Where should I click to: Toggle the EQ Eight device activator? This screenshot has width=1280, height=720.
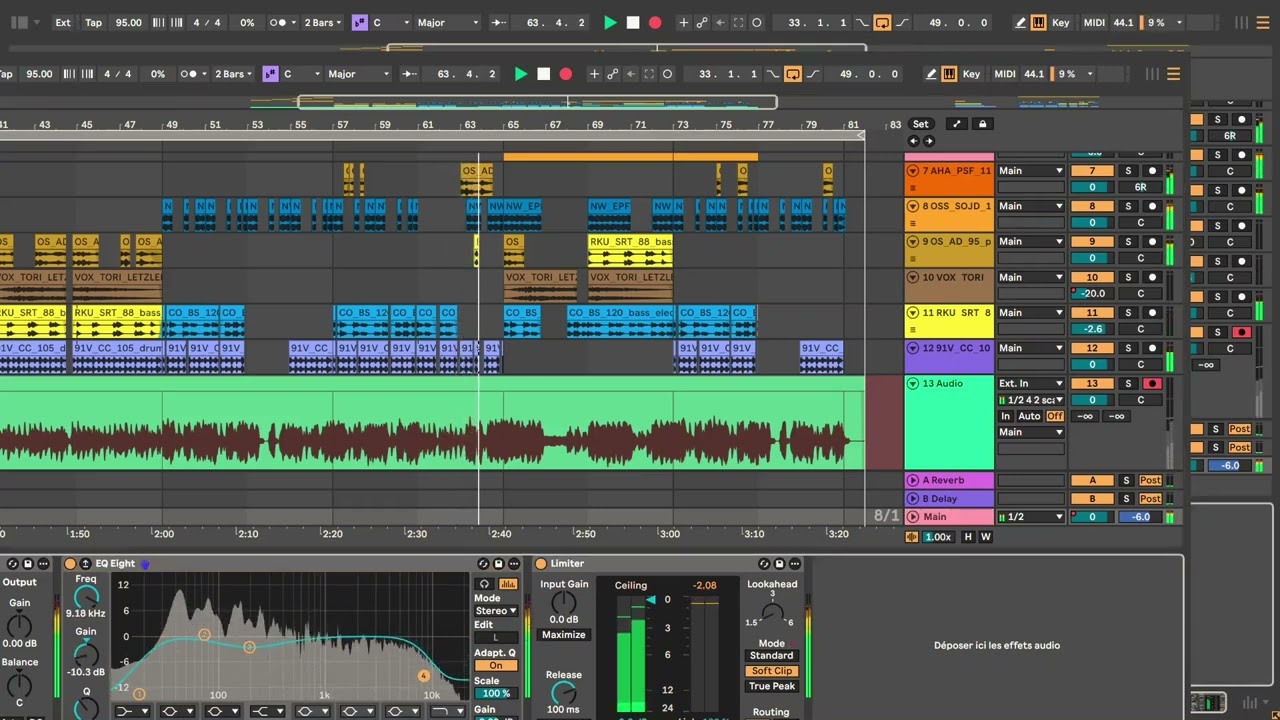70,564
